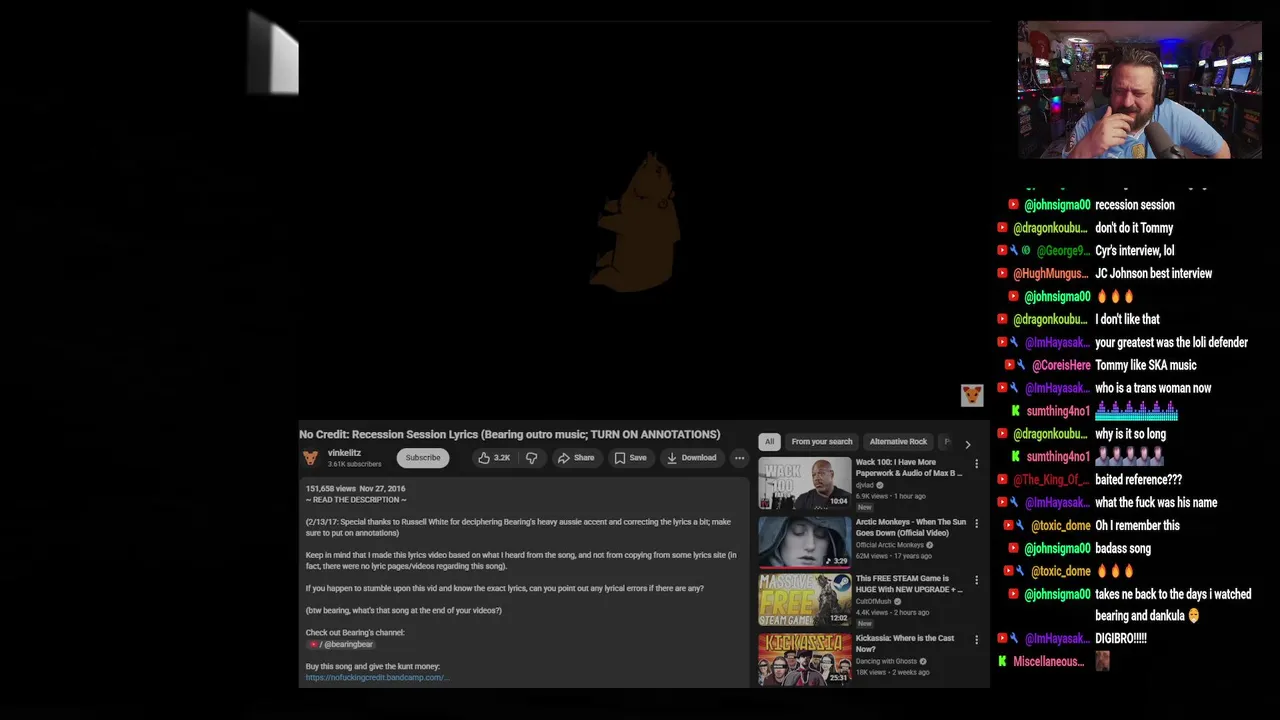Open the Wack 100 video title

pos(908,467)
